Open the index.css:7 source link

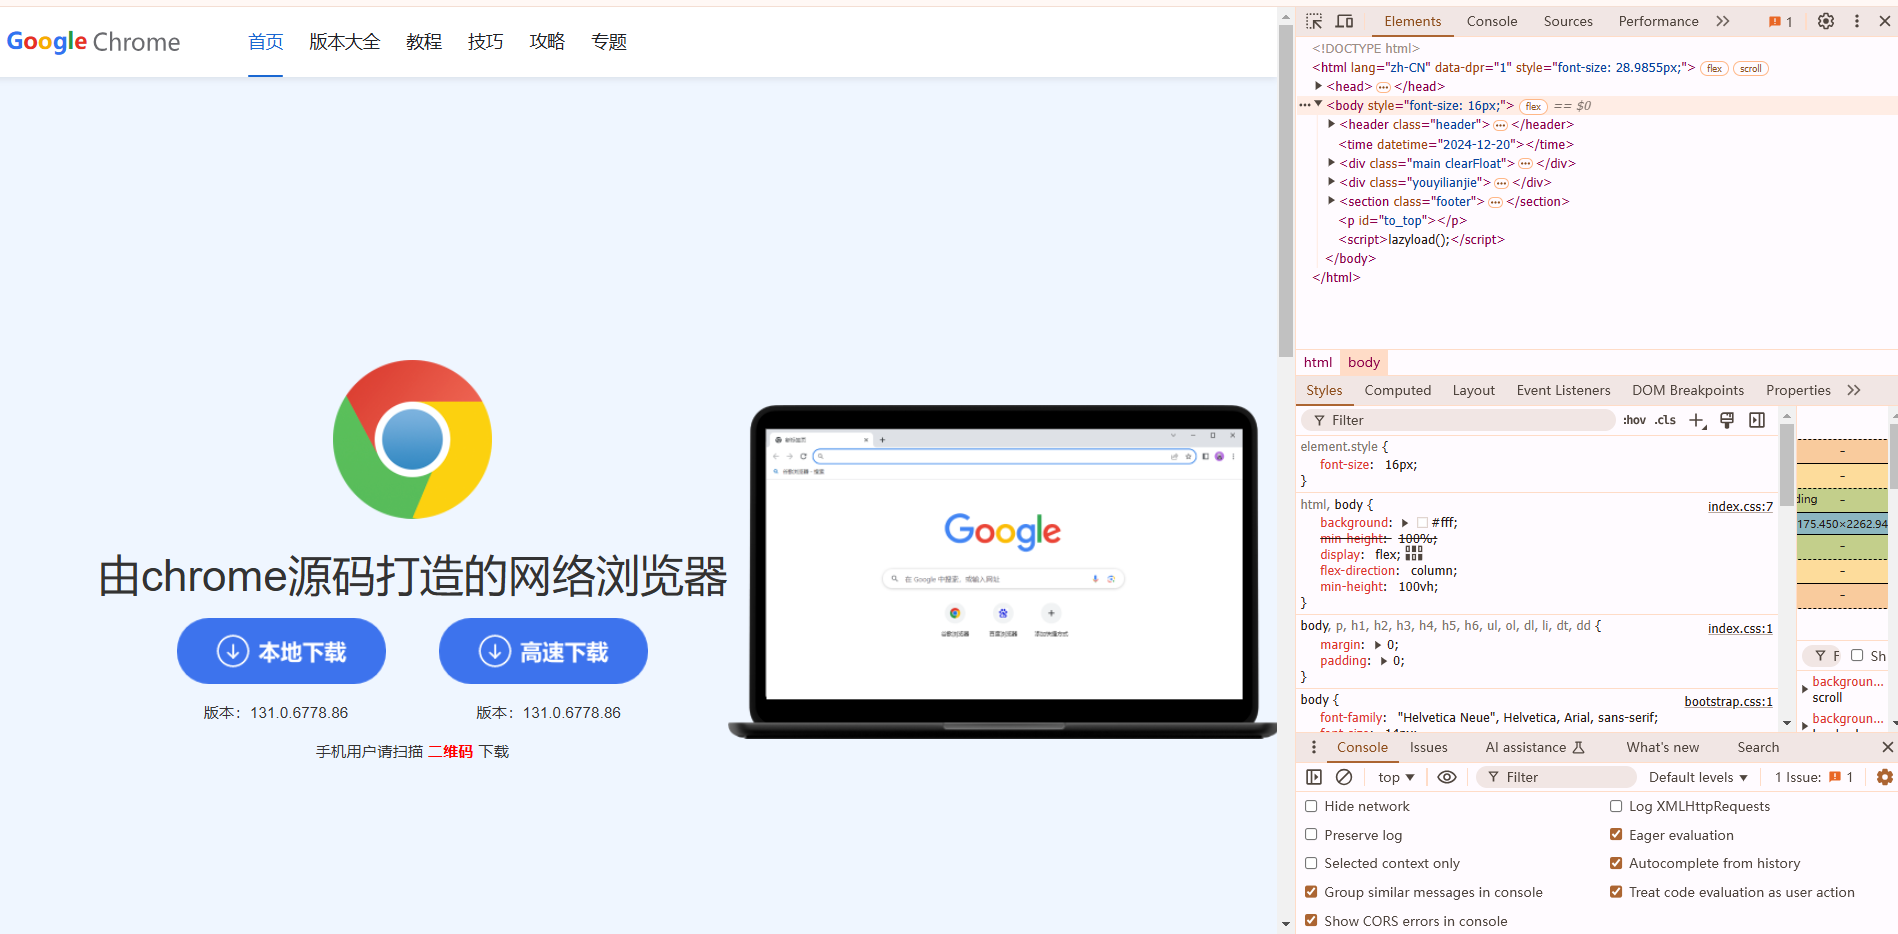[1740, 506]
